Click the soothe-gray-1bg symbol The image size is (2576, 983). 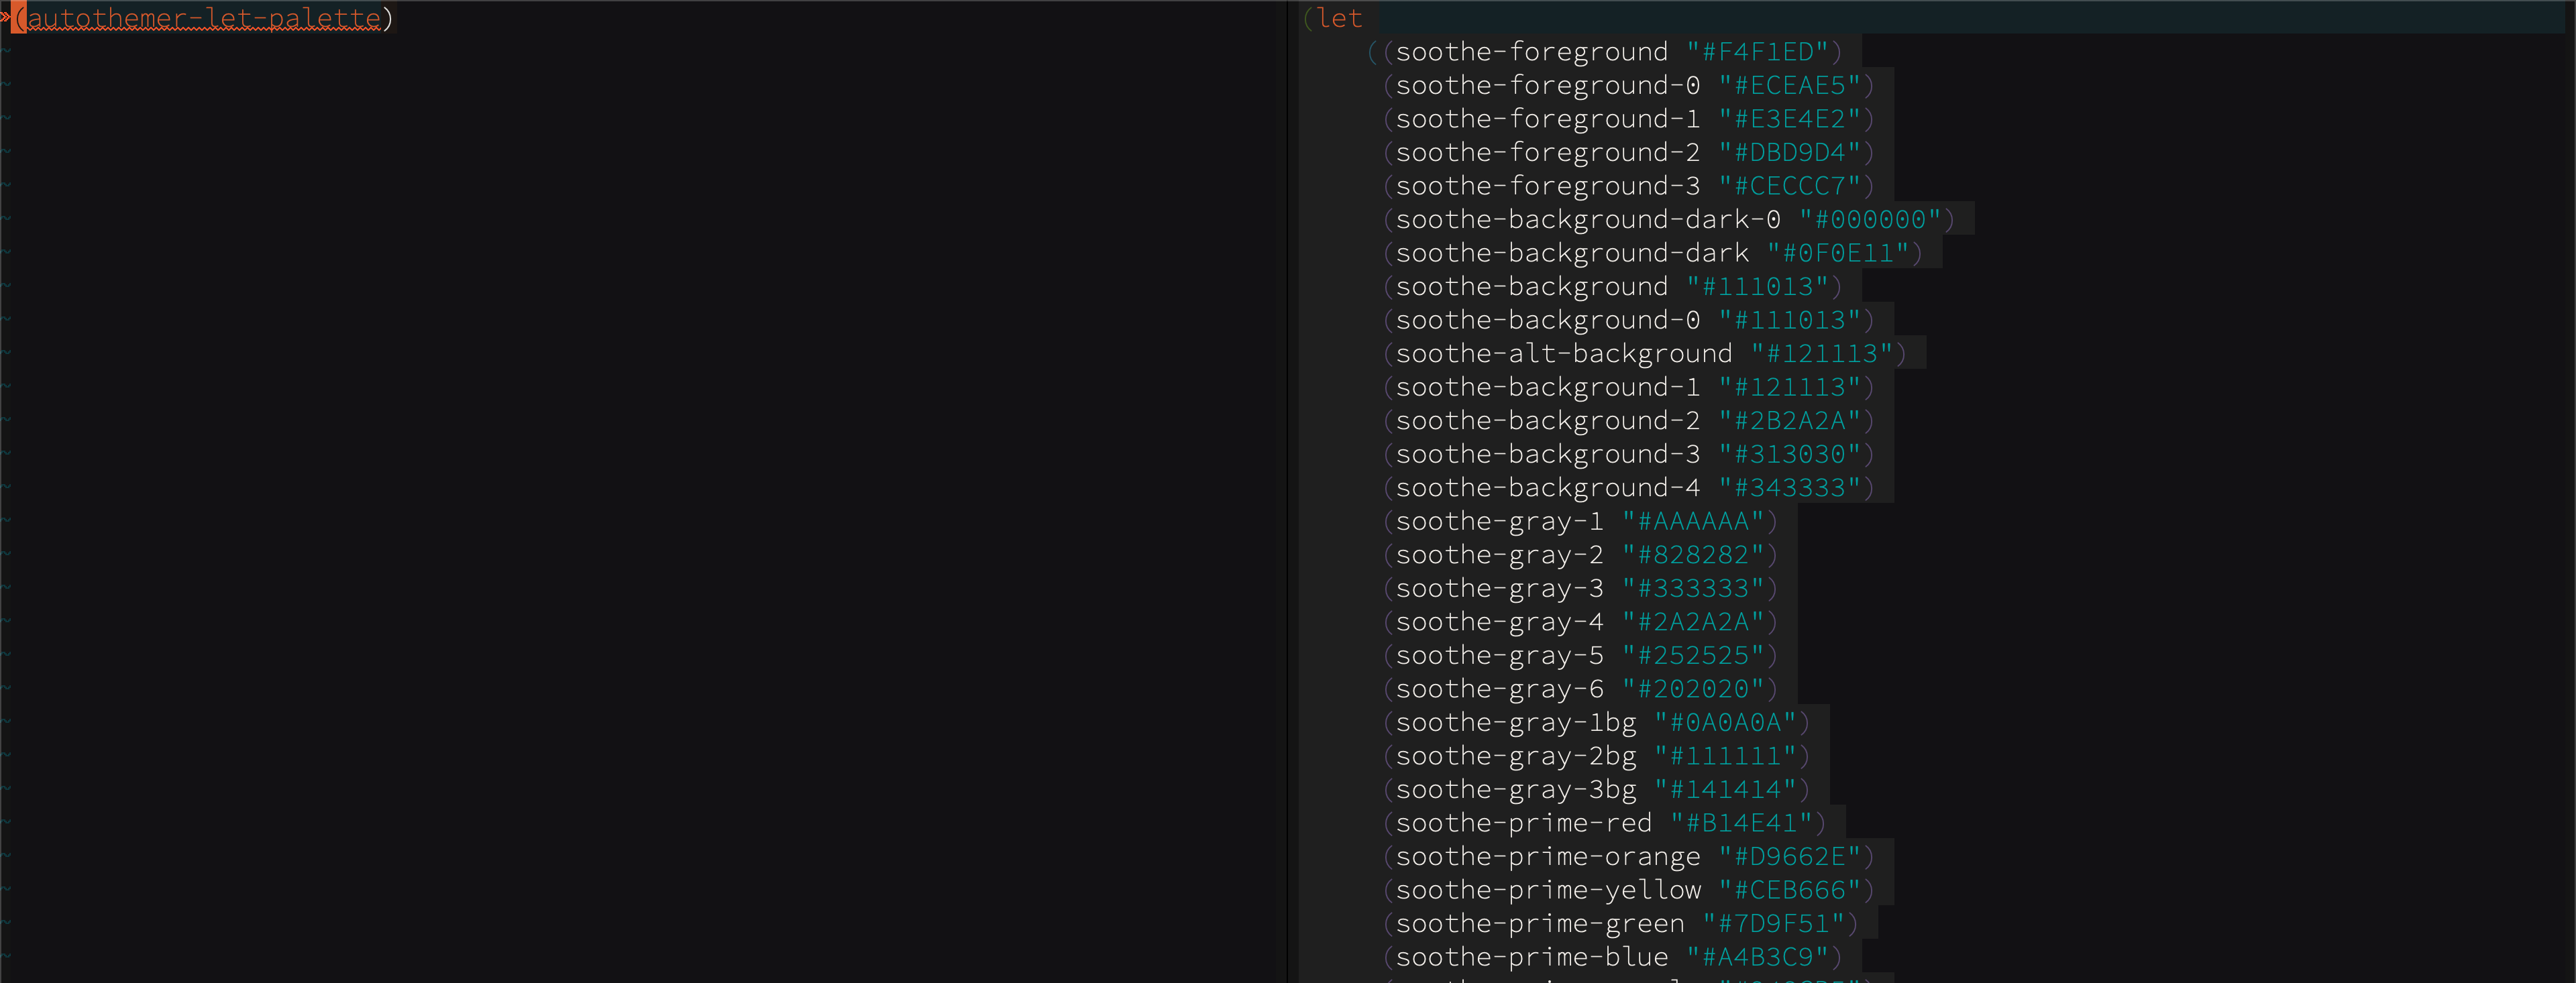[x=1515, y=723]
